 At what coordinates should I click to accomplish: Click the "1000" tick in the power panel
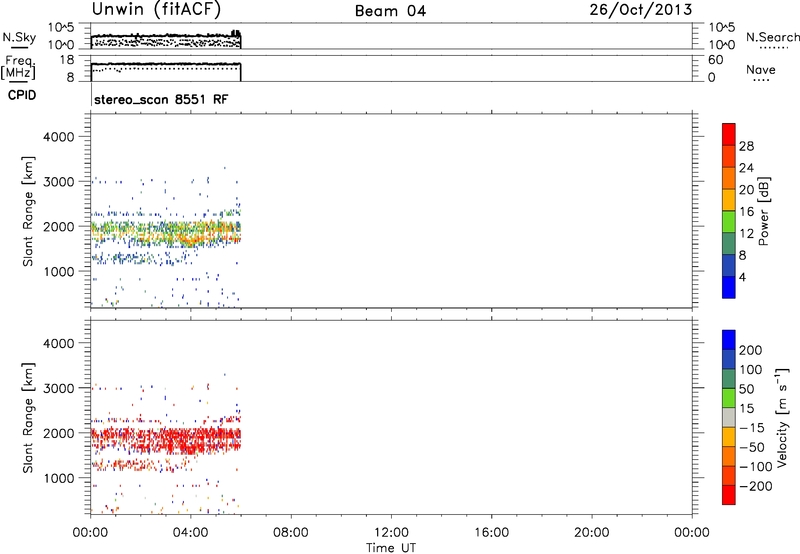click(x=59, y=271)
